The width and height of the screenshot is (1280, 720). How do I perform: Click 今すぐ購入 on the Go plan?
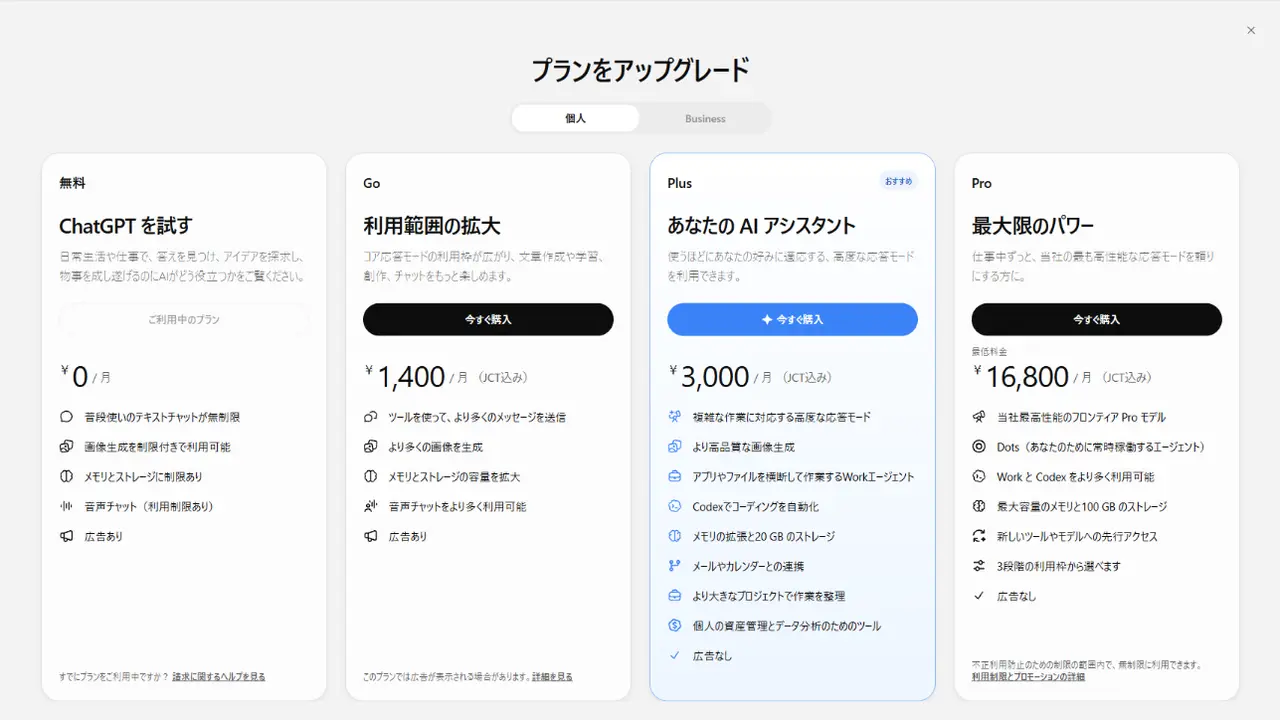coord(488,319)
